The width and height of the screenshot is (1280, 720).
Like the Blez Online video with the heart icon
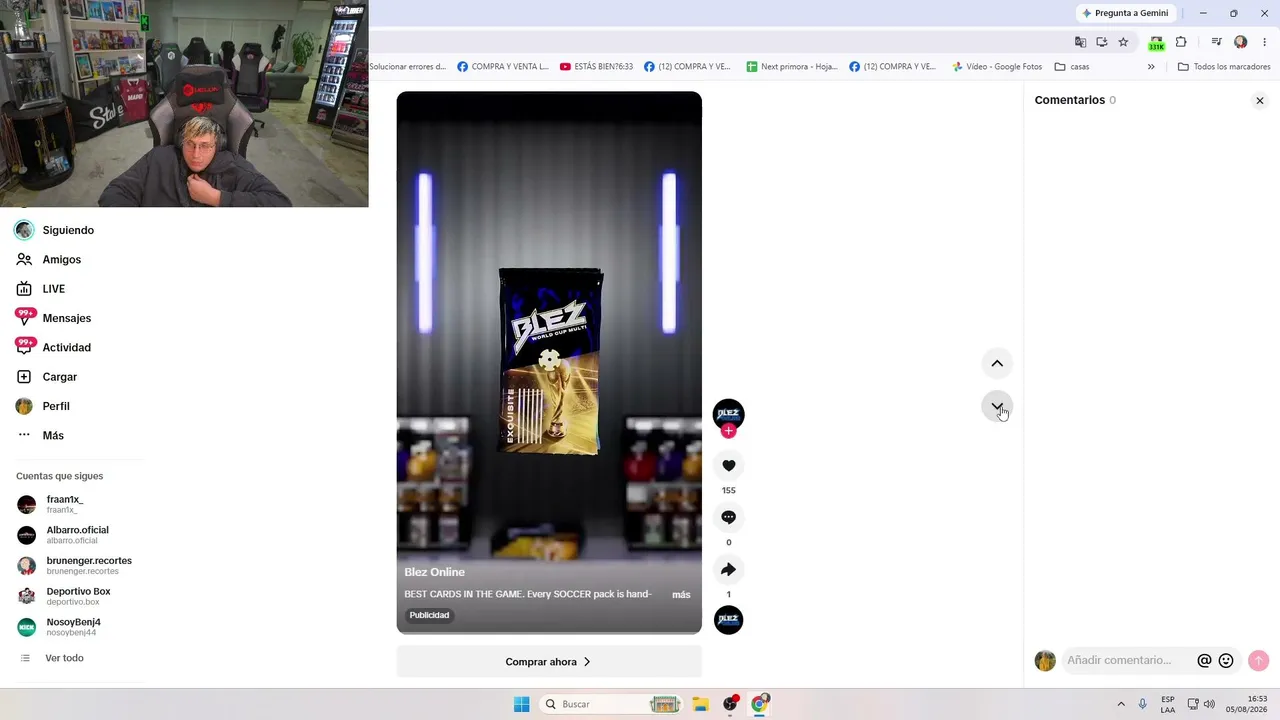click(728, 465)
